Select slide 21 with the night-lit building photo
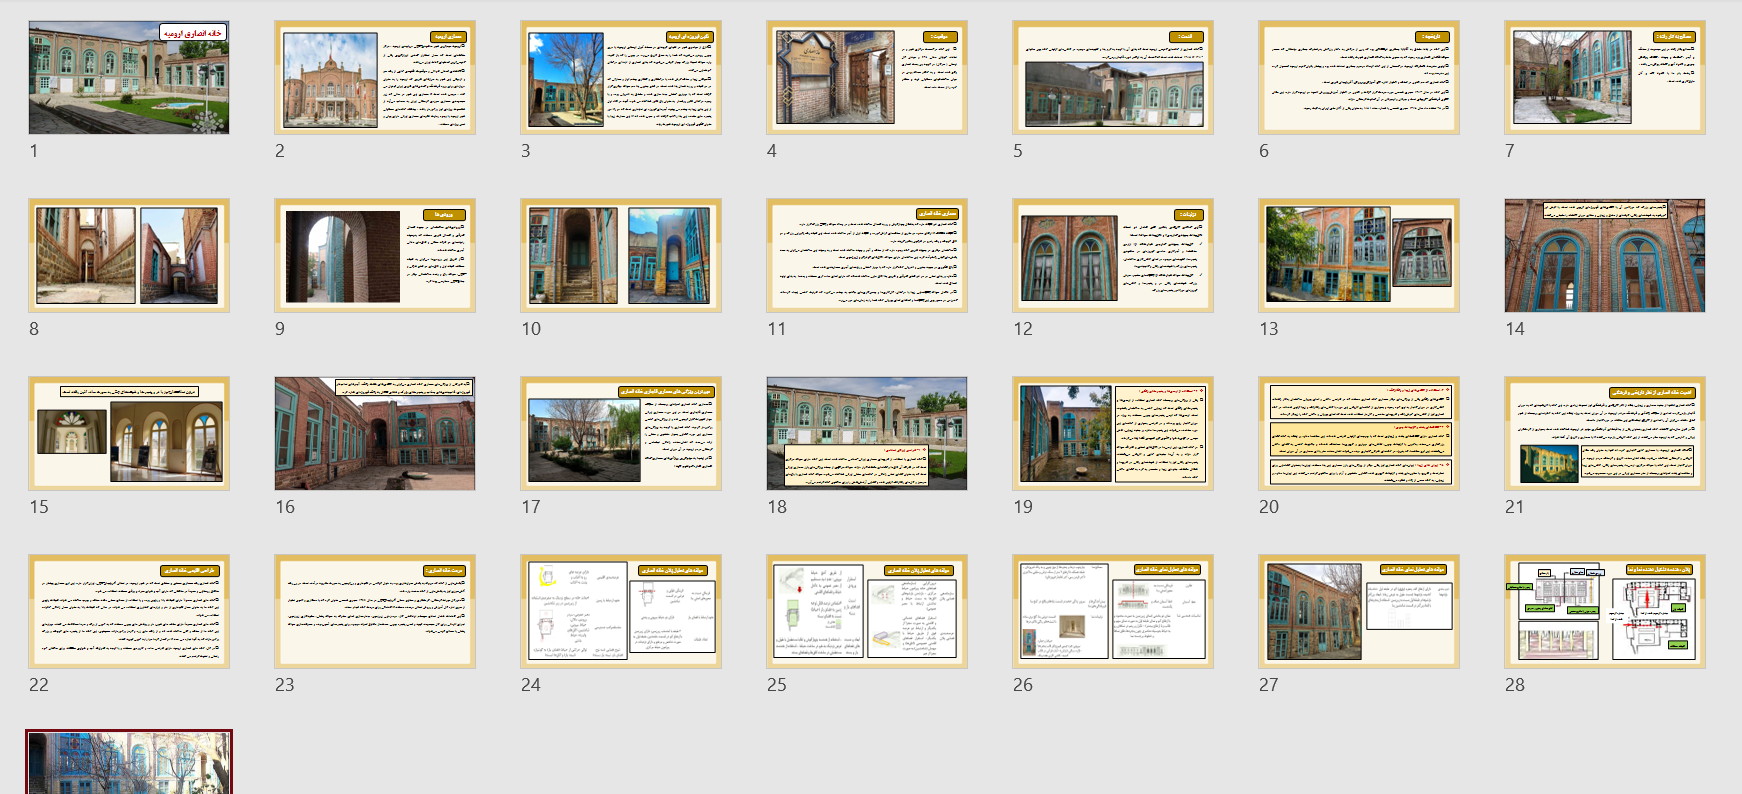Viewport: 1742px width, 794px height. coord(1605,434)
